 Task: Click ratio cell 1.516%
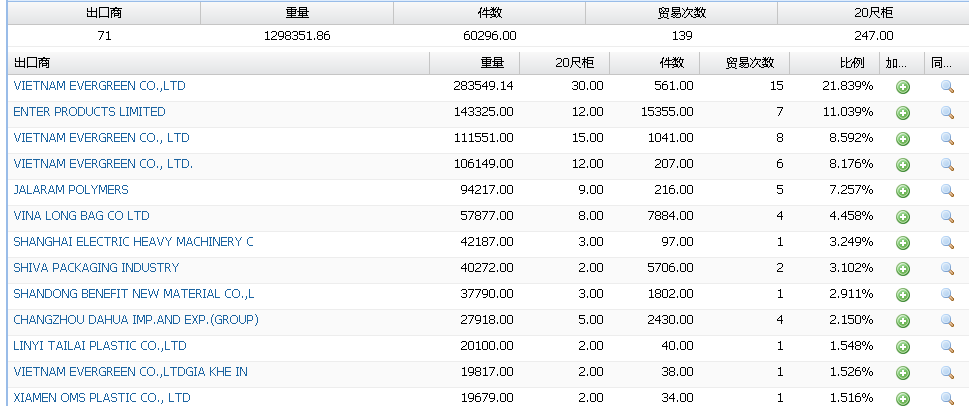tap(851, 397)
